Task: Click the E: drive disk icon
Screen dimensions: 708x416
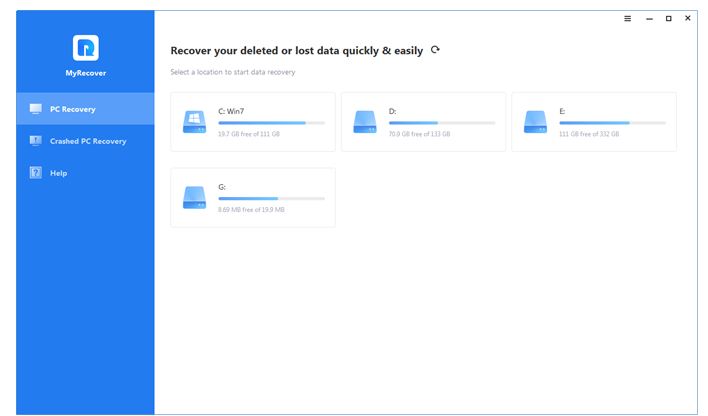Action: 535,122
